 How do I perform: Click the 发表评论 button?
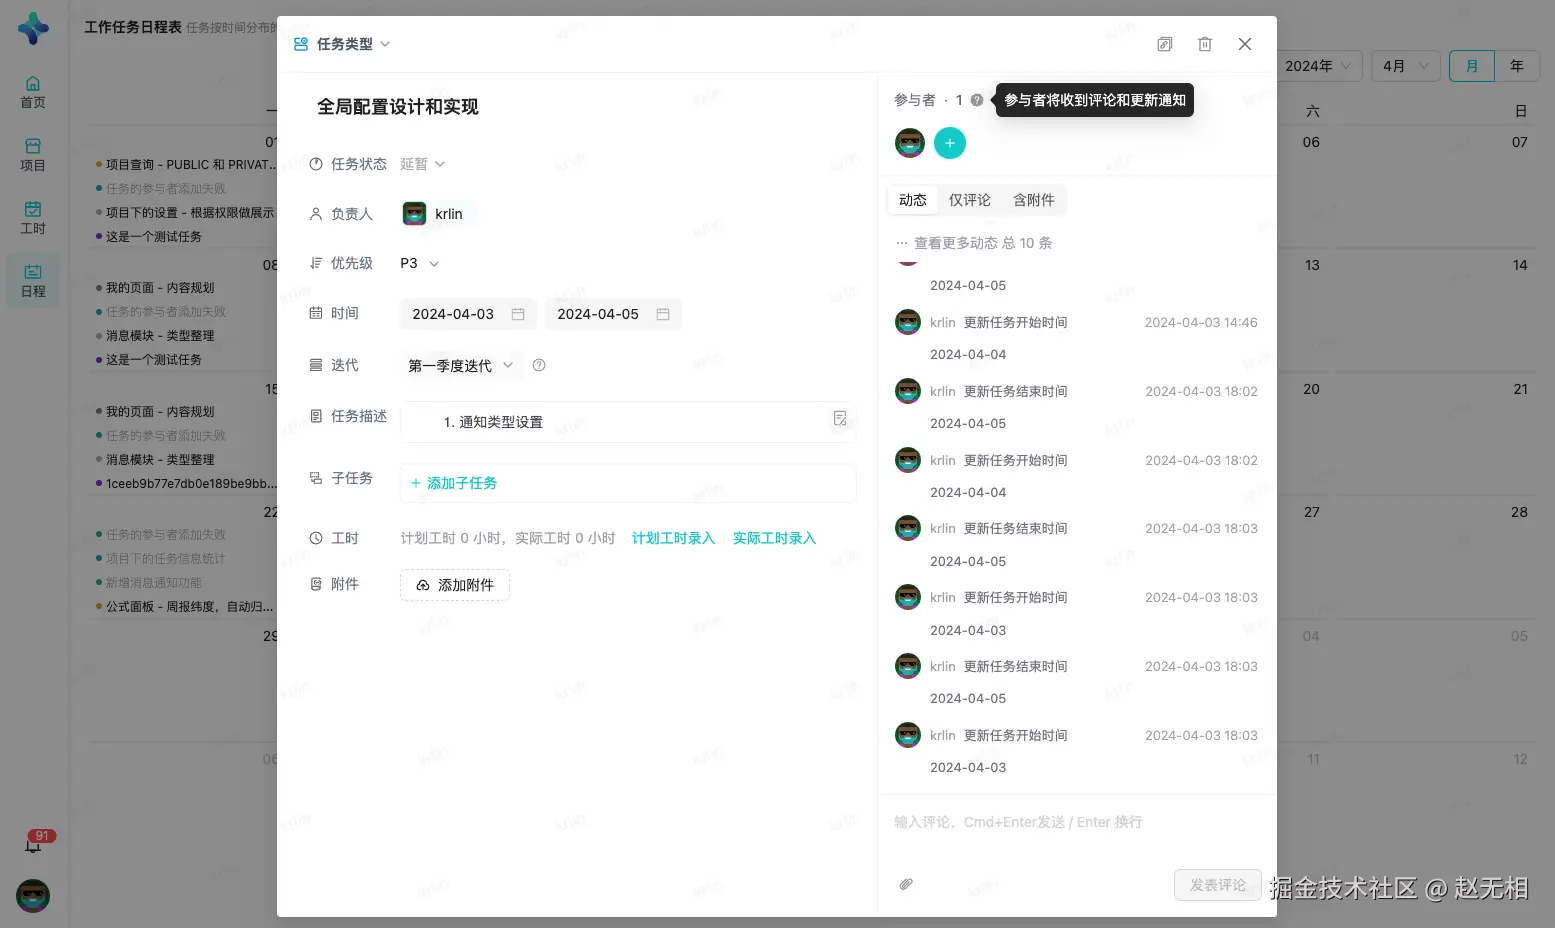[1218, 885]
